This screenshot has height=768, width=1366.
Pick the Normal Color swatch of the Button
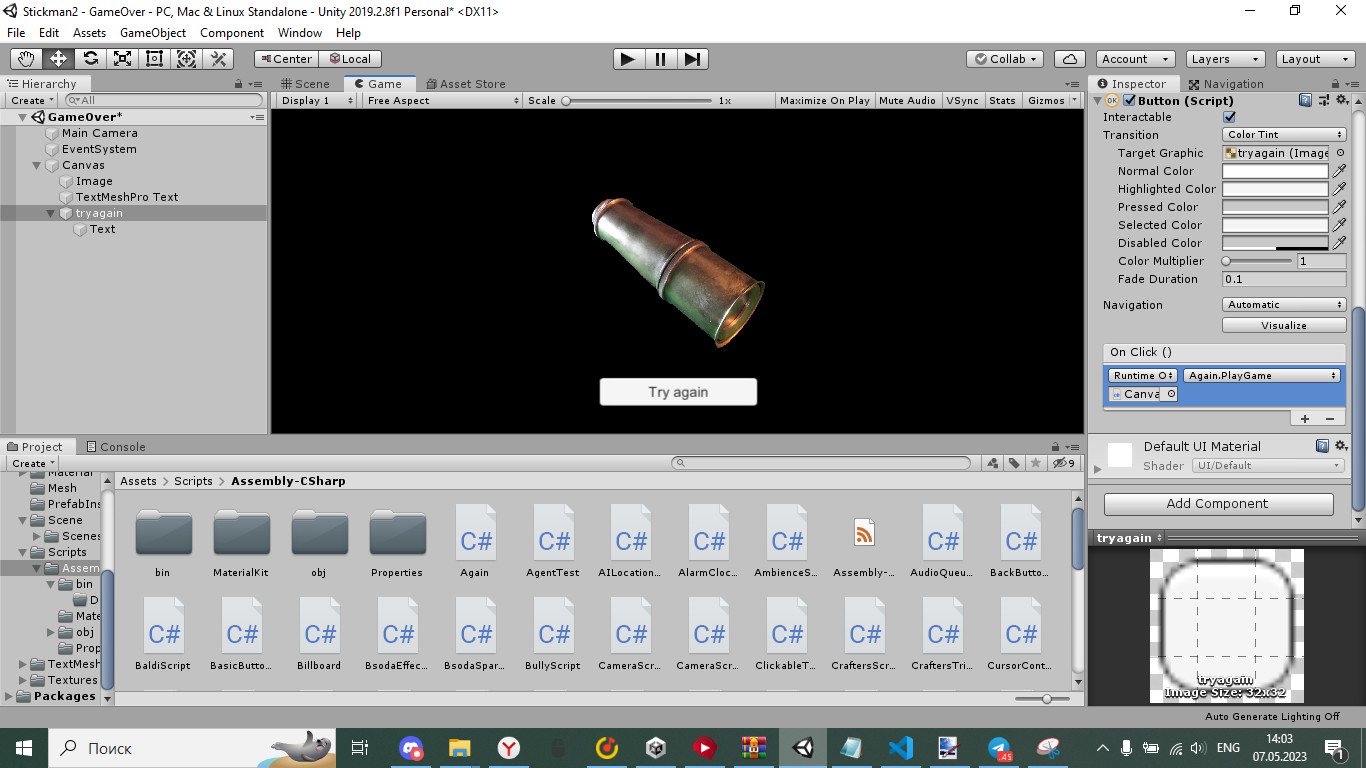click(1275, 170)
